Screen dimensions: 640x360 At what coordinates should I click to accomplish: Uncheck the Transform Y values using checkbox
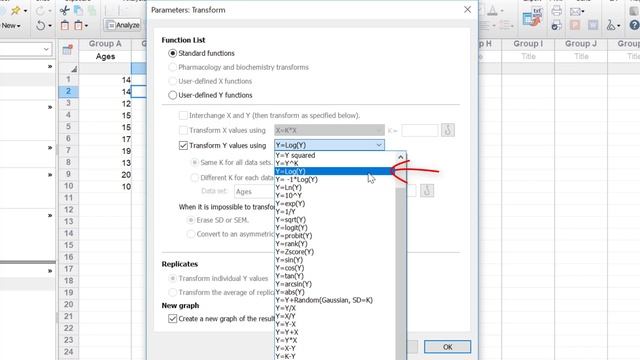coord(183,145)
